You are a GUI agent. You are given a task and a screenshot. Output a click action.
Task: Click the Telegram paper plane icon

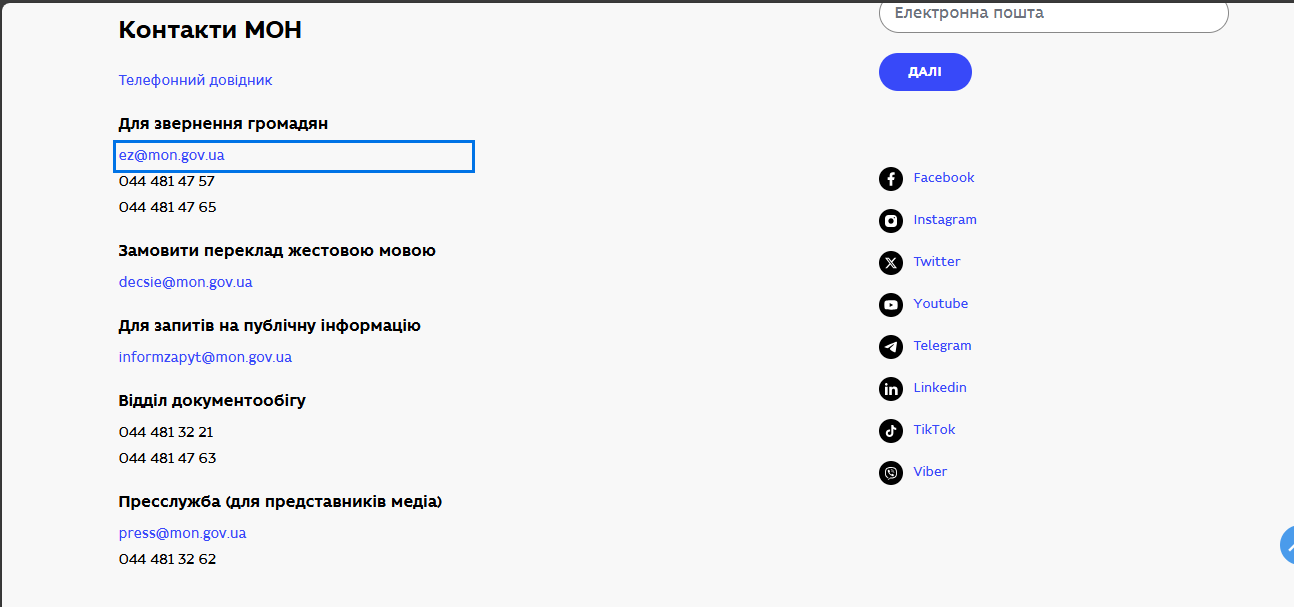coord(890,347)
